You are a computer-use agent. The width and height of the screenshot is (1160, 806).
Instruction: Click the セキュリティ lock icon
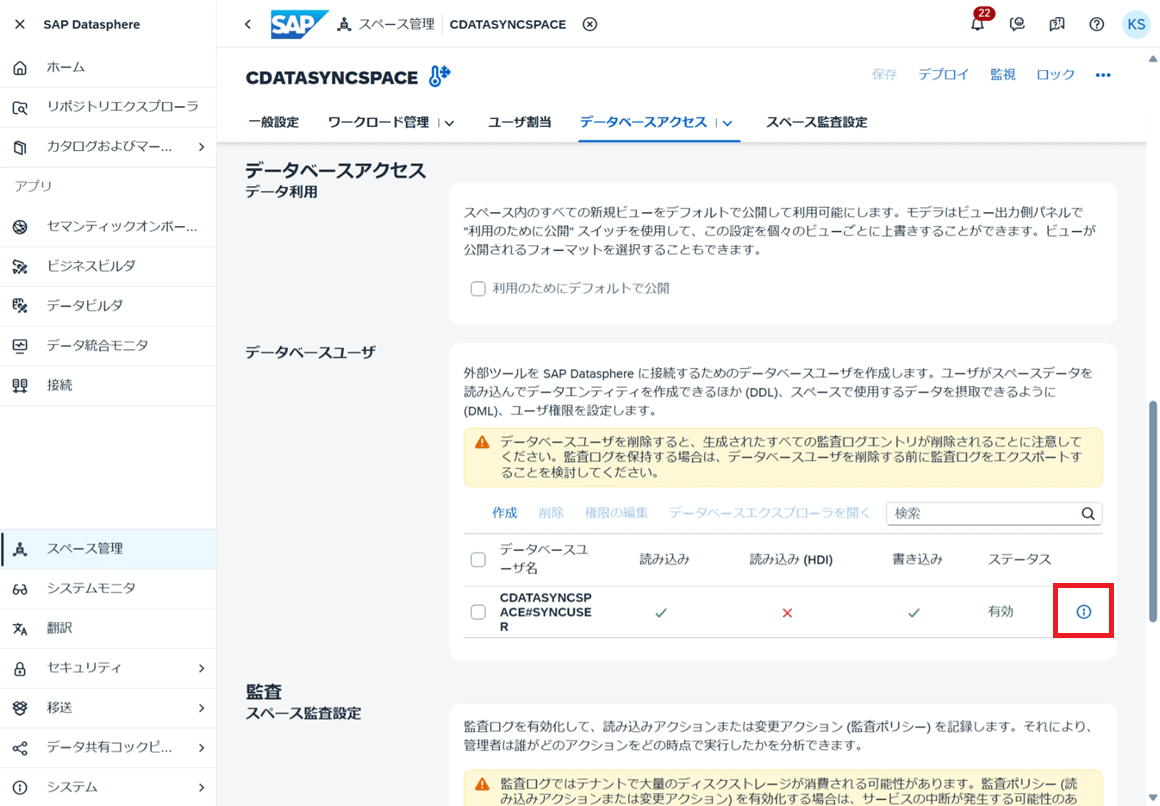[20, 668]
